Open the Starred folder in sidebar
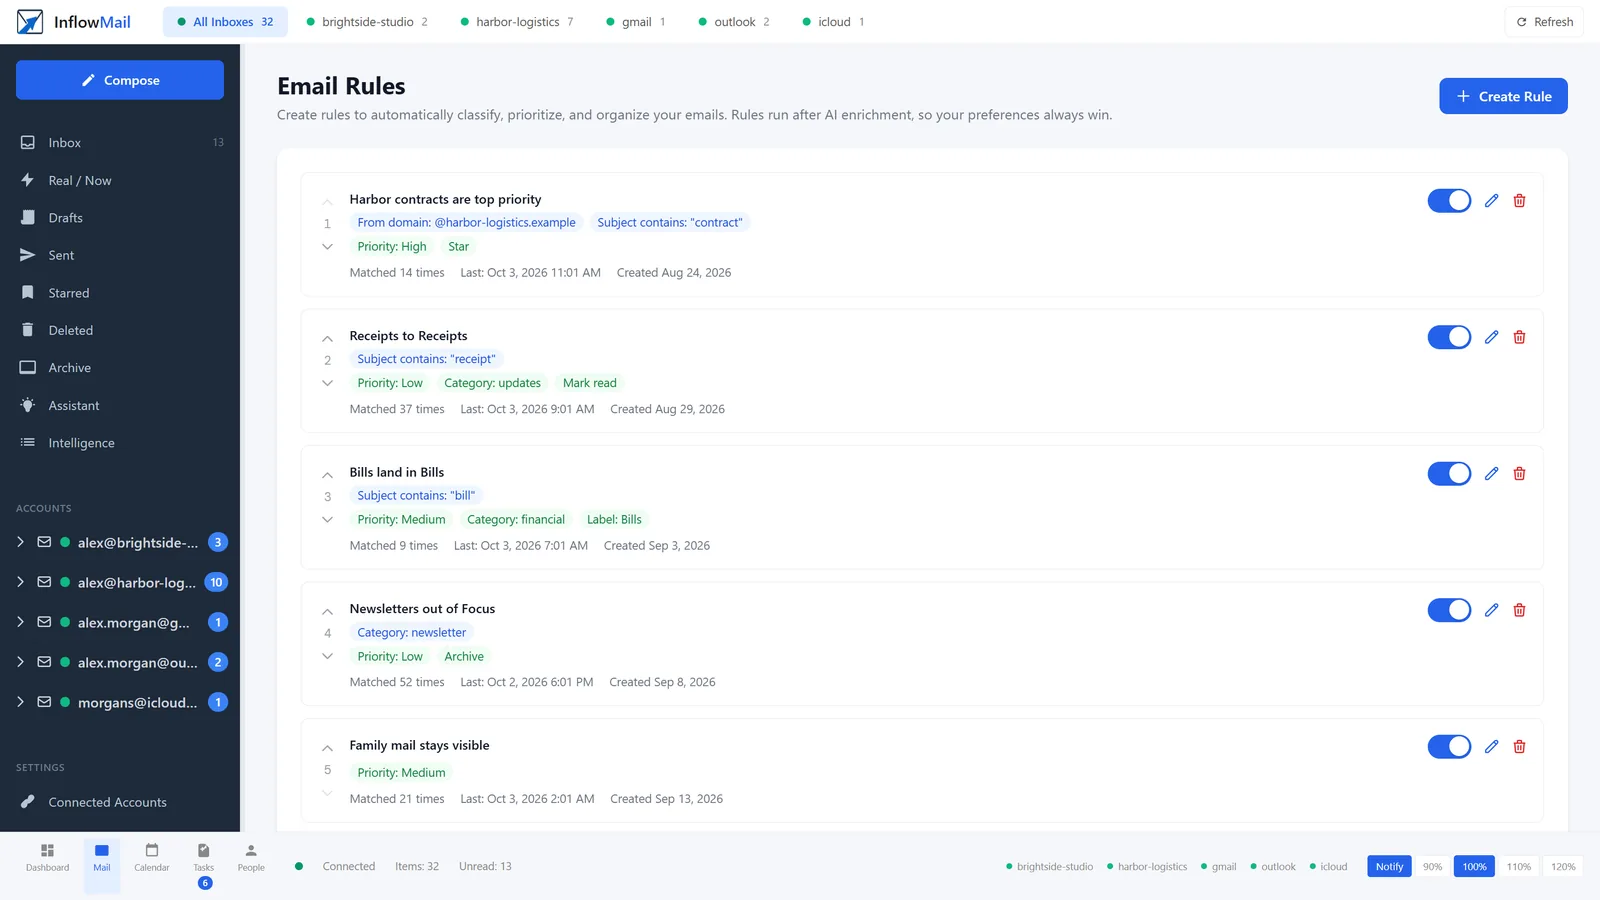1600x900 pixels. click(x=120, y=293)
